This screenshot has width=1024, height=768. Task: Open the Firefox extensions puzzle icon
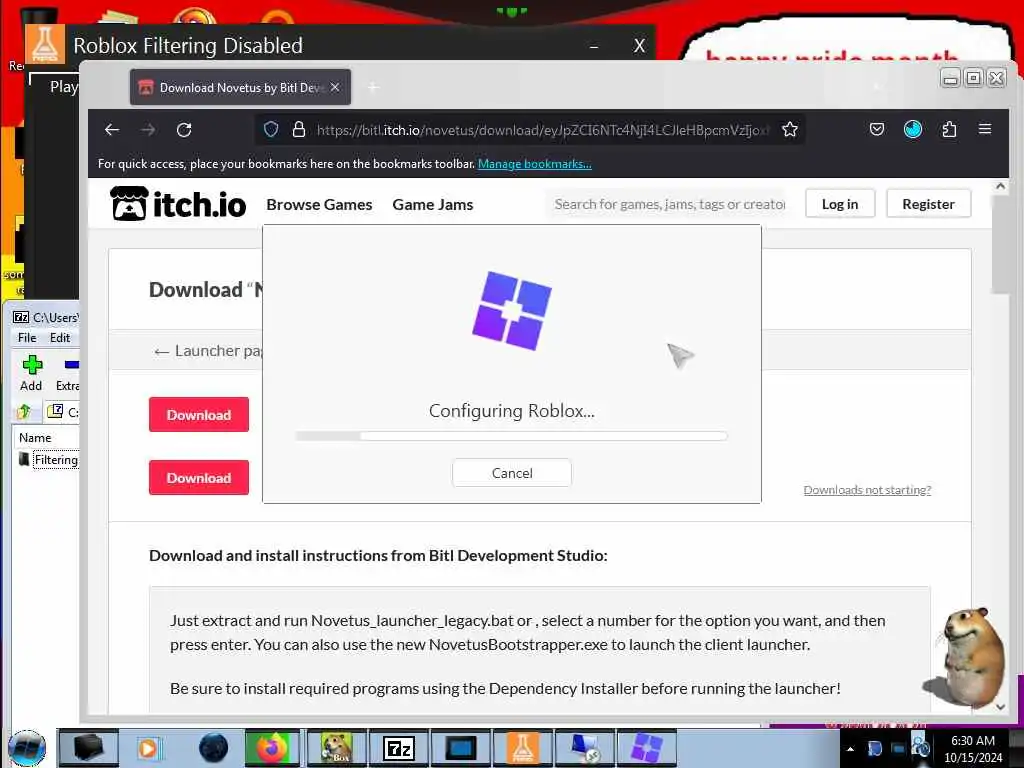click(949, 129)
